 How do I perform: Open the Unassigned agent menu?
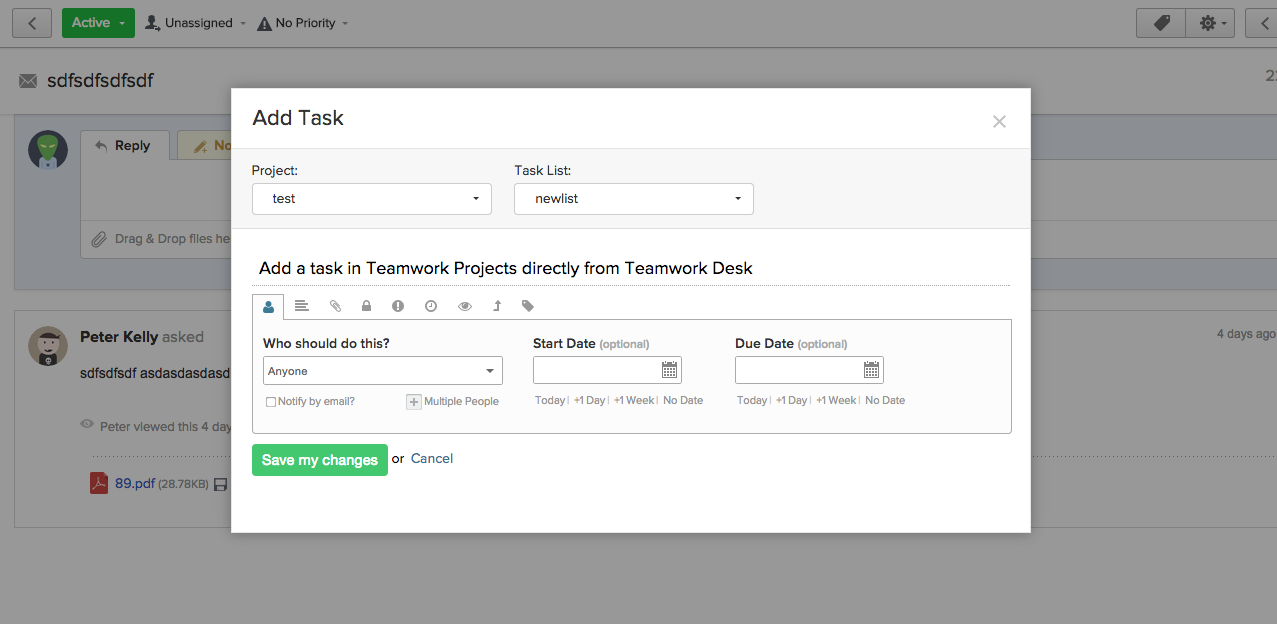point(194,22)
